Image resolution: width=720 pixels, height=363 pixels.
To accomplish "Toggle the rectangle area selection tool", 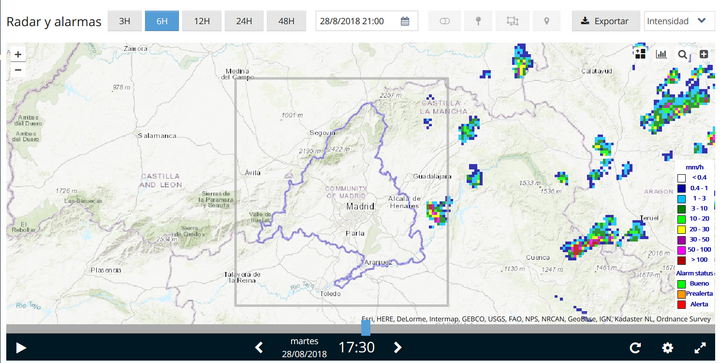I will [x=512, y=21].
